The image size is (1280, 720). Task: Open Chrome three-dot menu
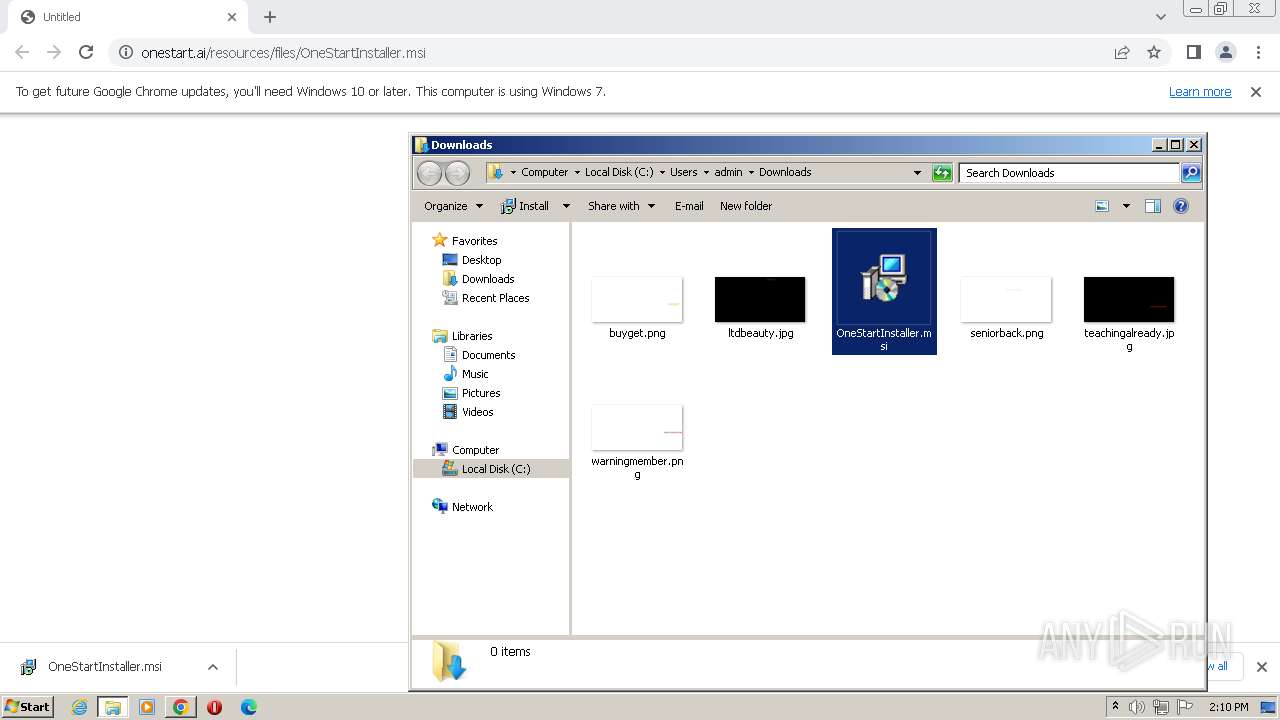point(1258,52)
